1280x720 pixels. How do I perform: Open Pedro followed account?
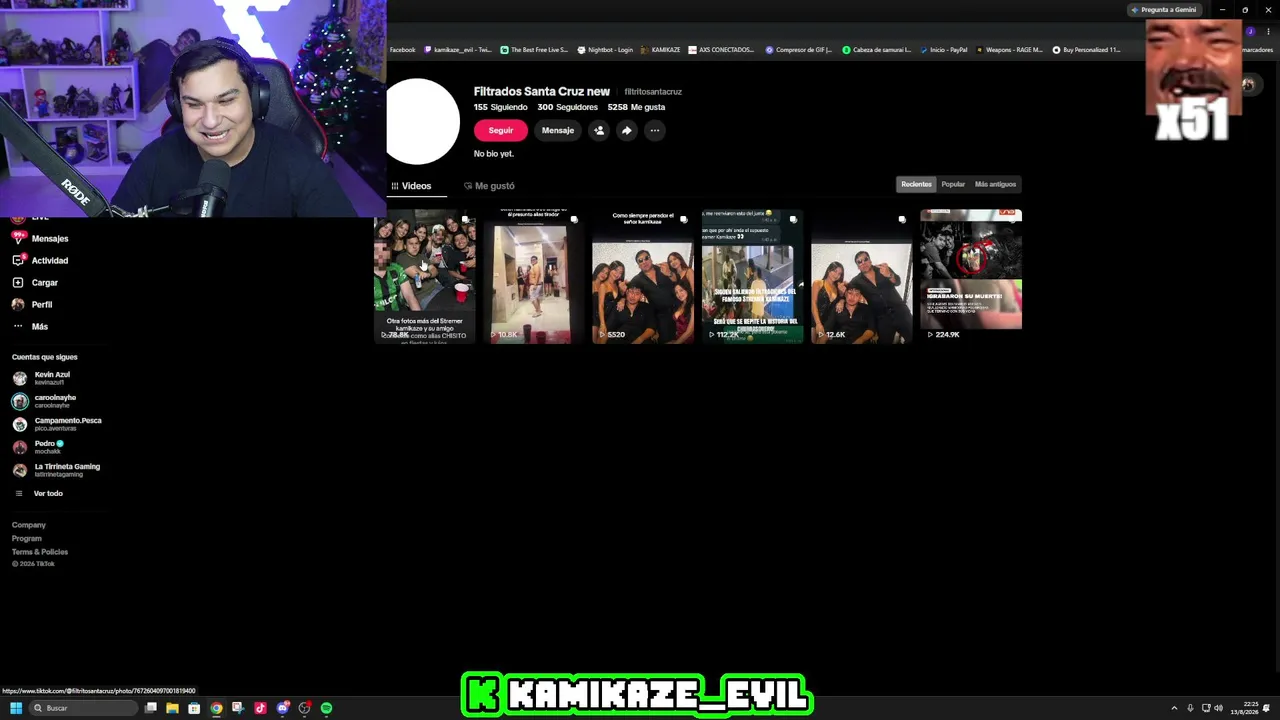point(38,447)
